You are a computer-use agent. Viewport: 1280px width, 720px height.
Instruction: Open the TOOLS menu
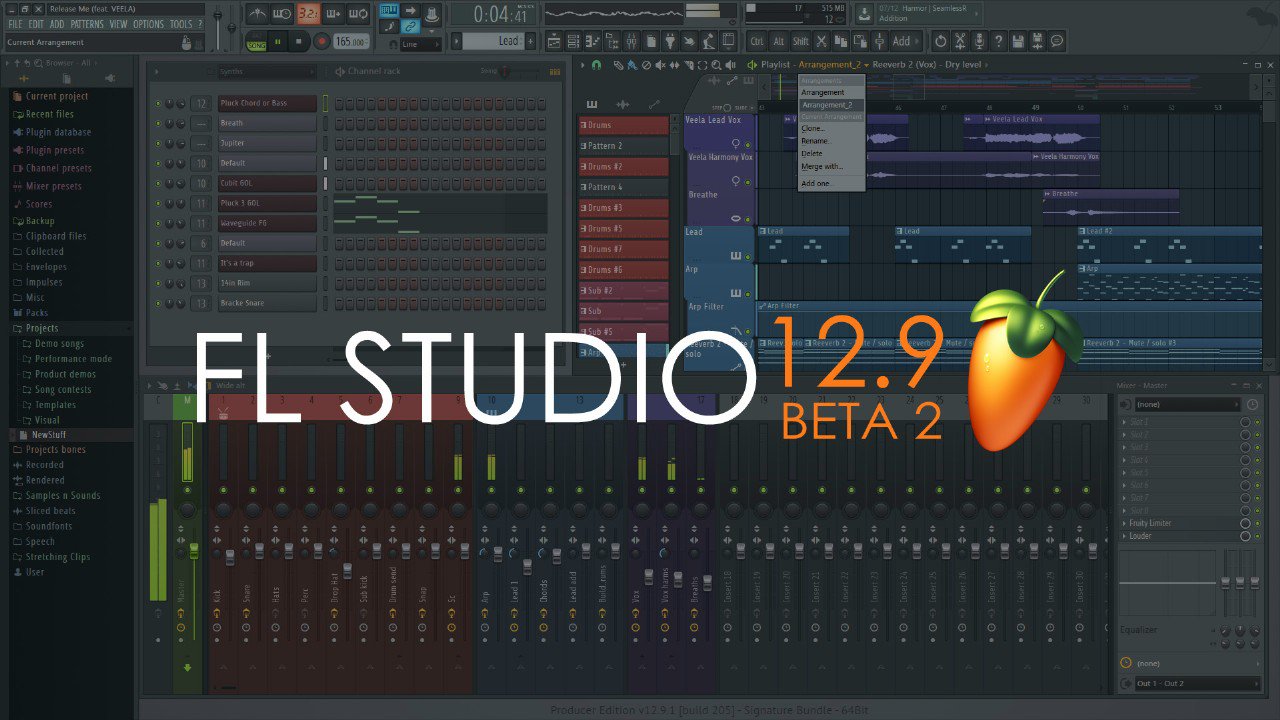[180, 24]
